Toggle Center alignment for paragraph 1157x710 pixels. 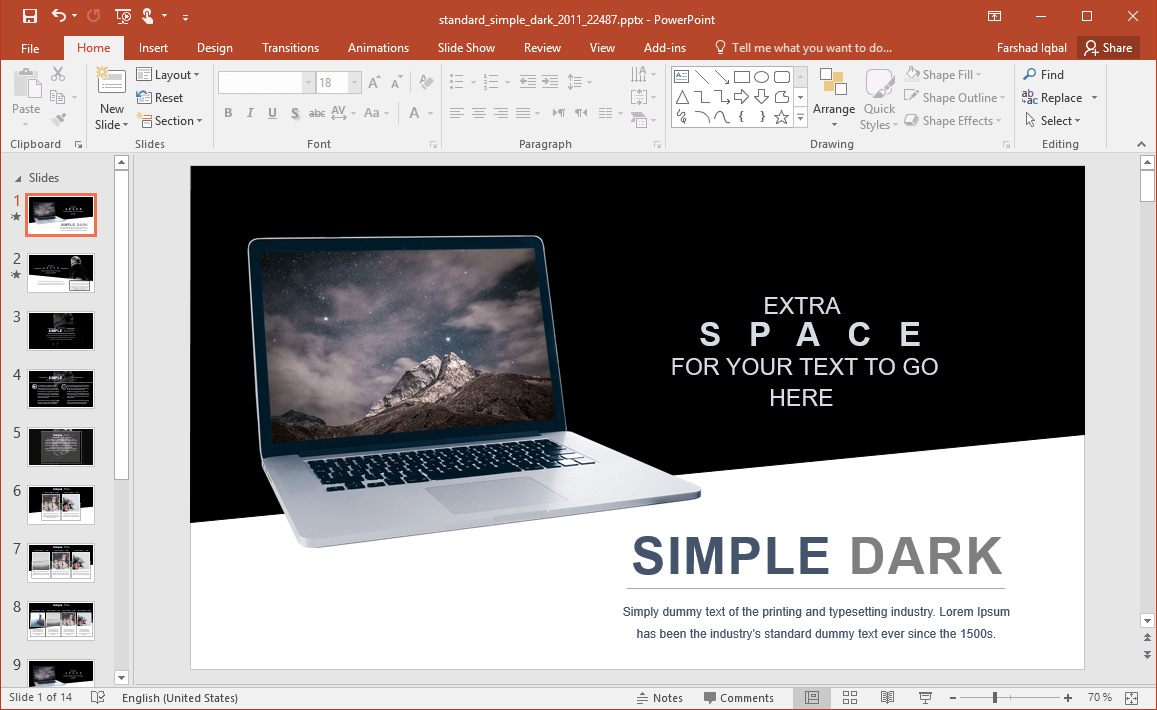[479, 113]
